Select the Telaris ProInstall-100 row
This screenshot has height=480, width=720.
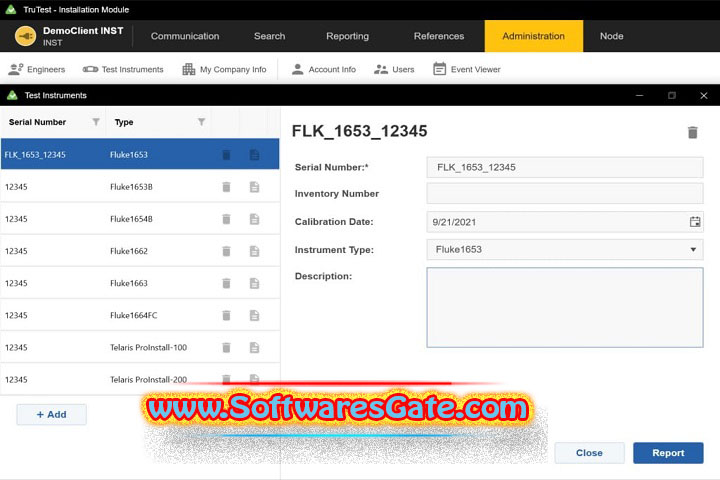pyautogui.click(x=140, y=348)
